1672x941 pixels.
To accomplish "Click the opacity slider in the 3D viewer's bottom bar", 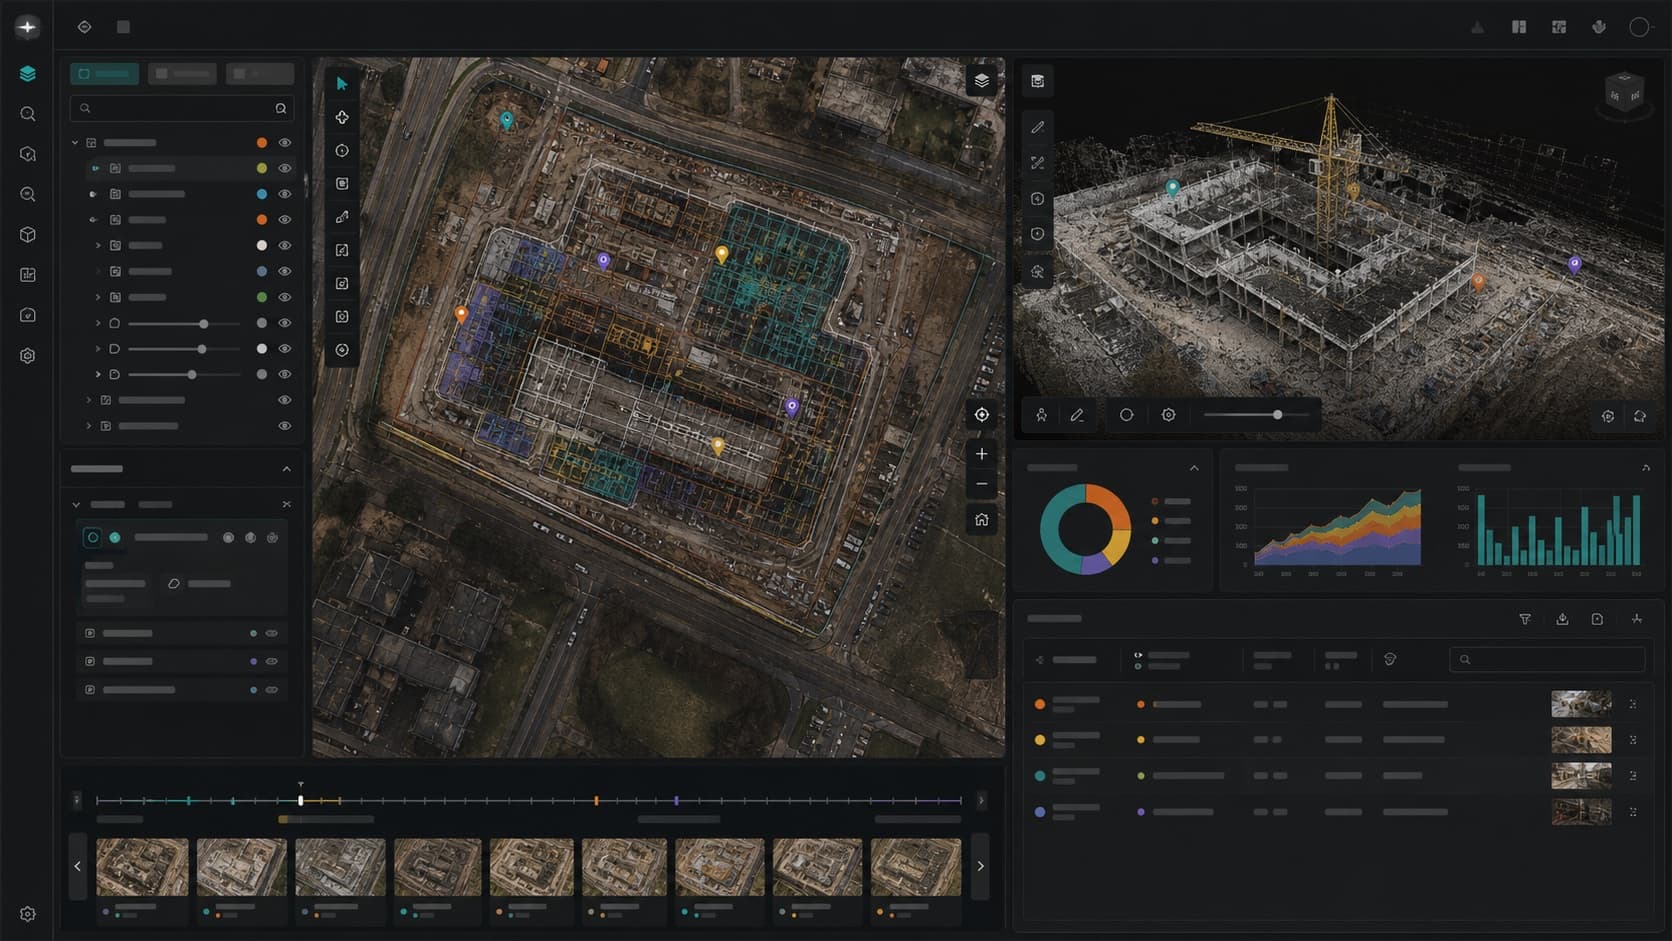I will pos(1257,414).
